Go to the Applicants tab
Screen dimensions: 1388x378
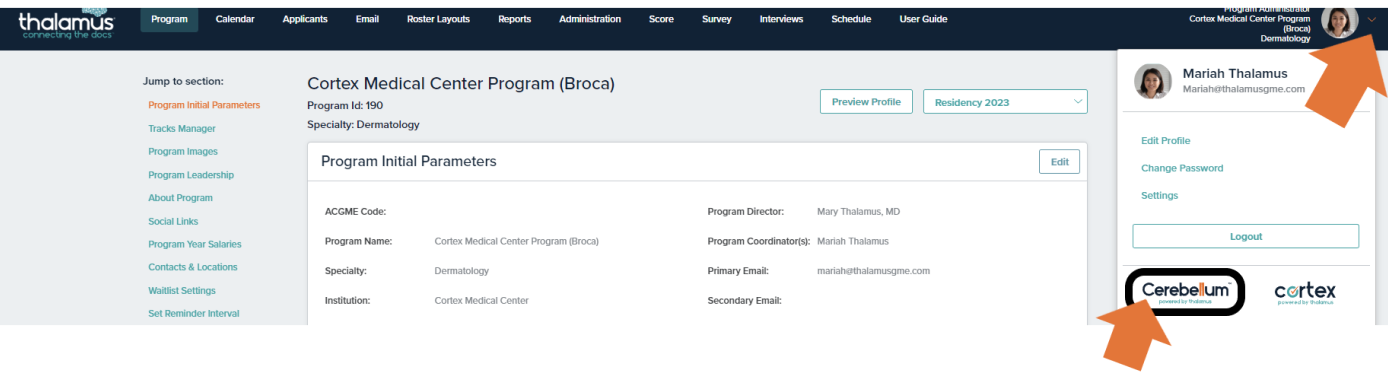[x=305, y=19]
